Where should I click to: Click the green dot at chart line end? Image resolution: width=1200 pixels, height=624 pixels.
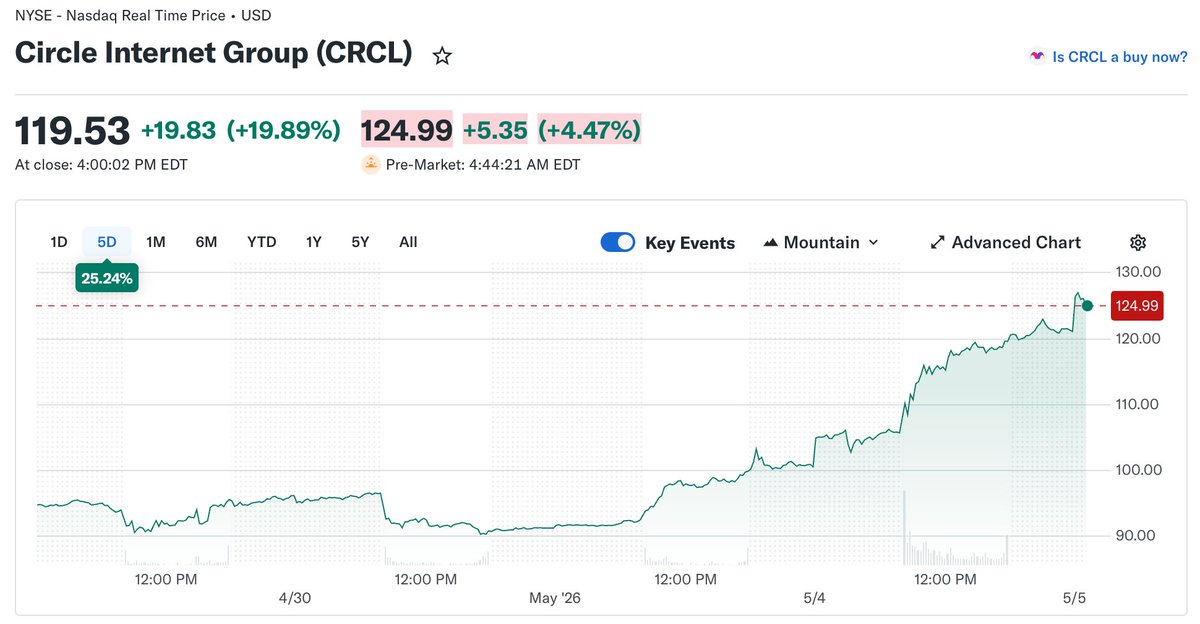(x=1087, y=305)
